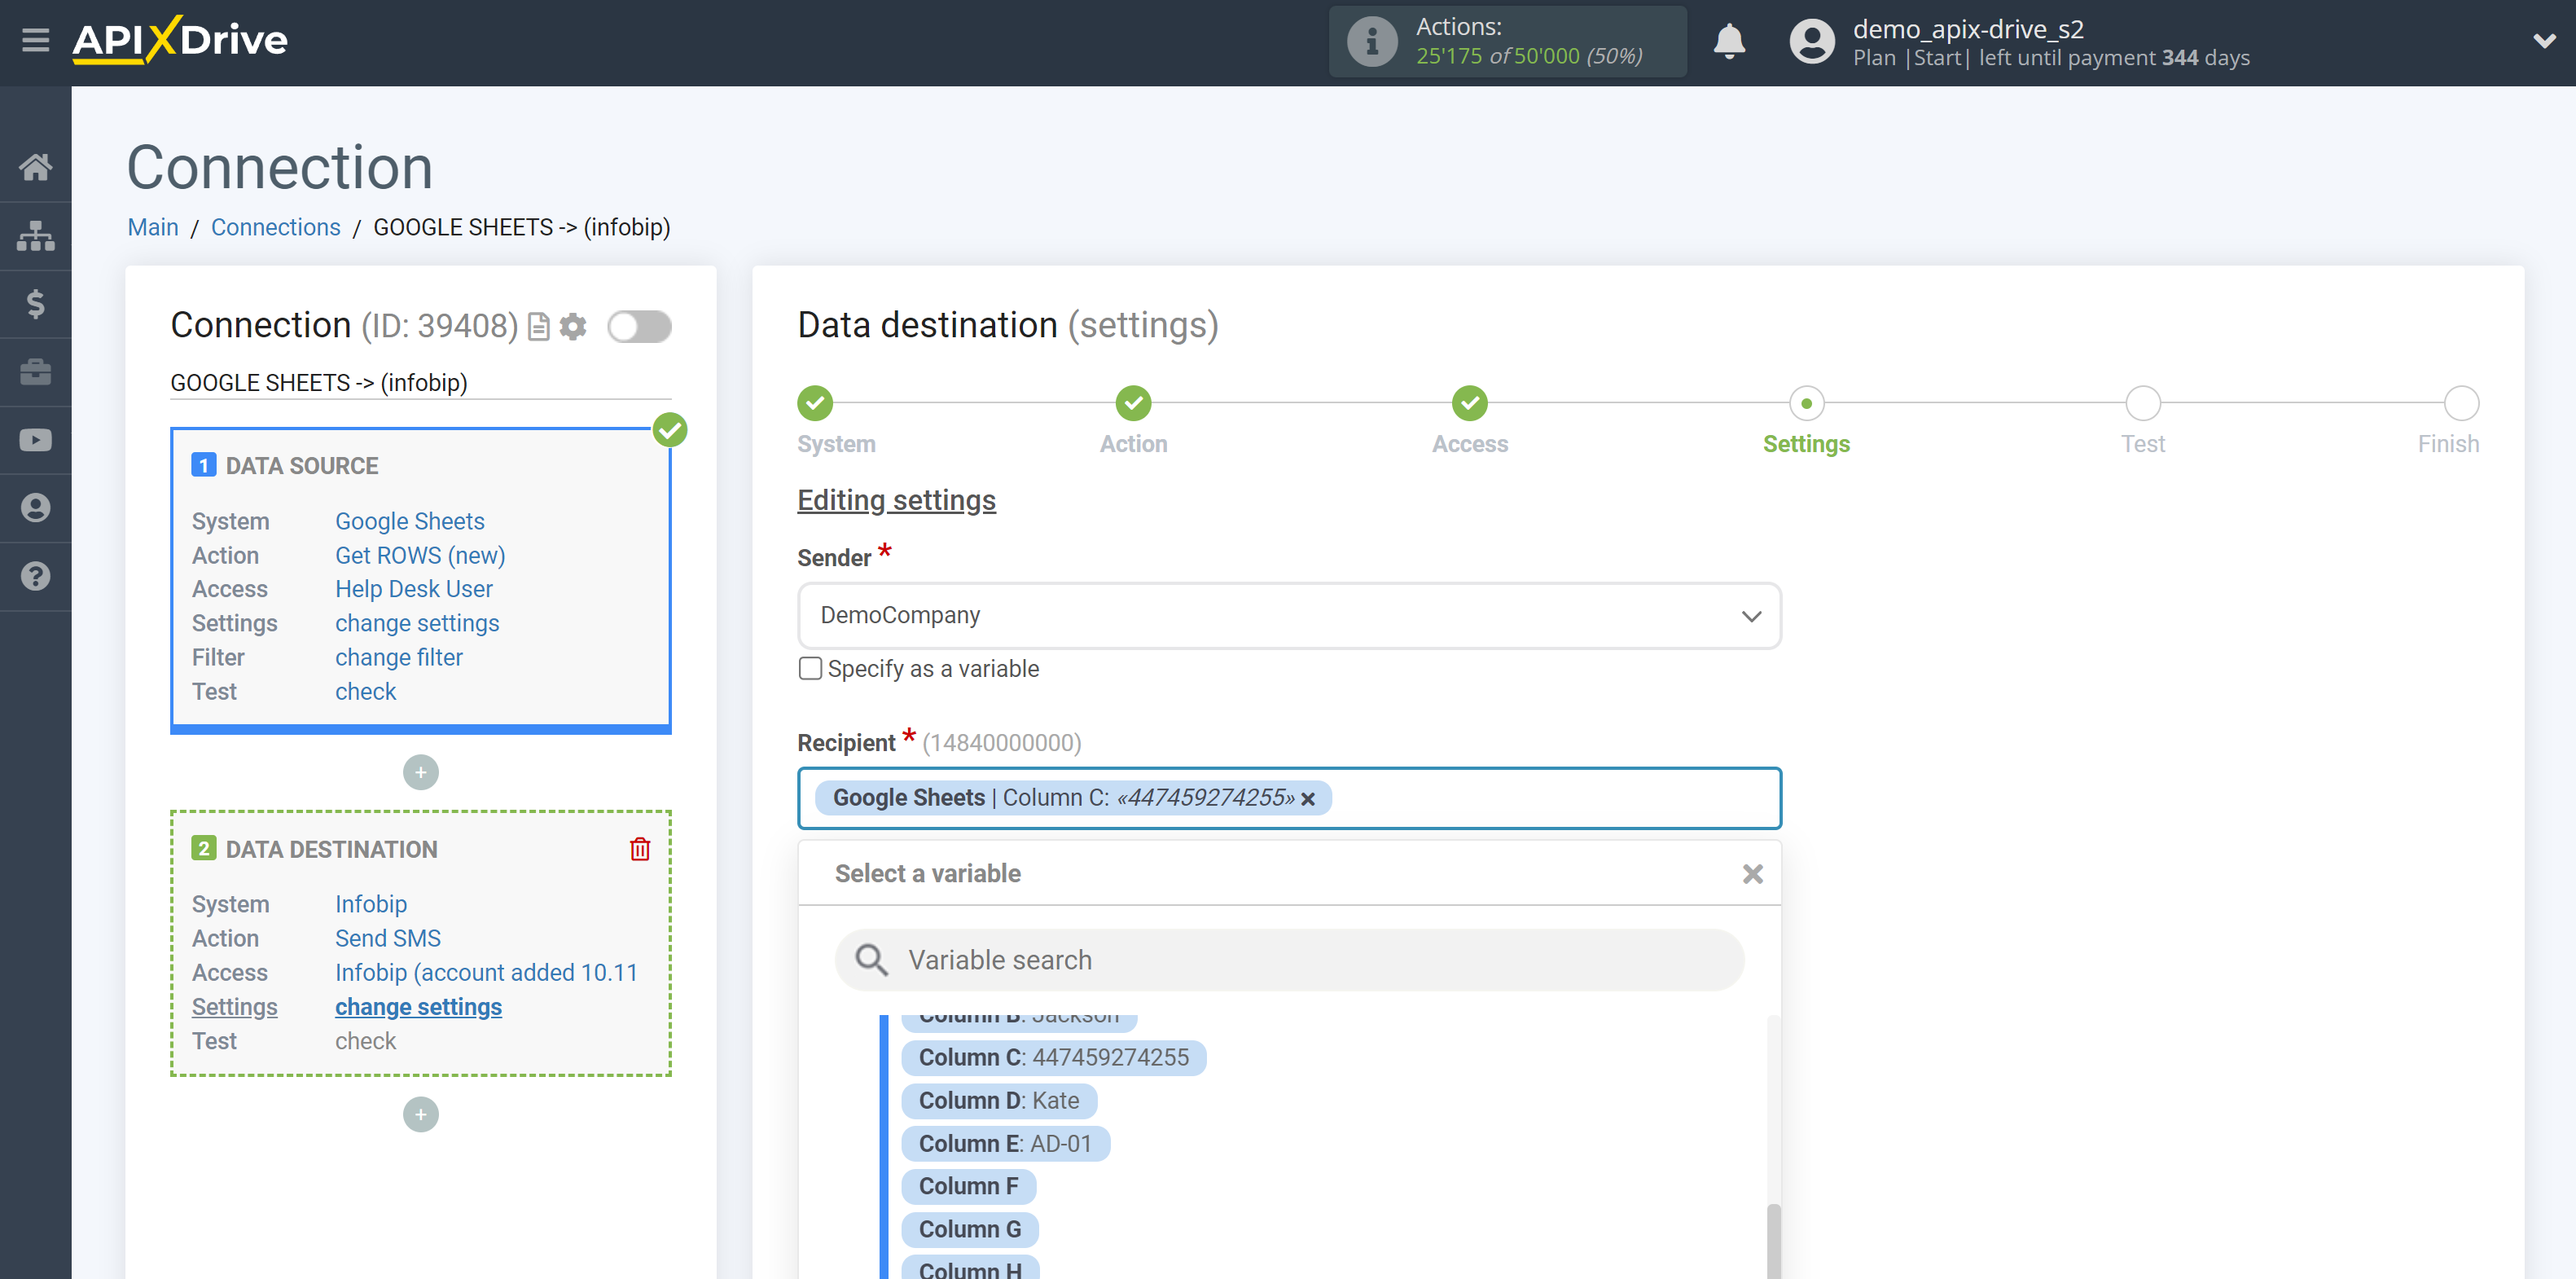Go to the Finish step
The image size is (2576, 1279).
coord(2461,403)
